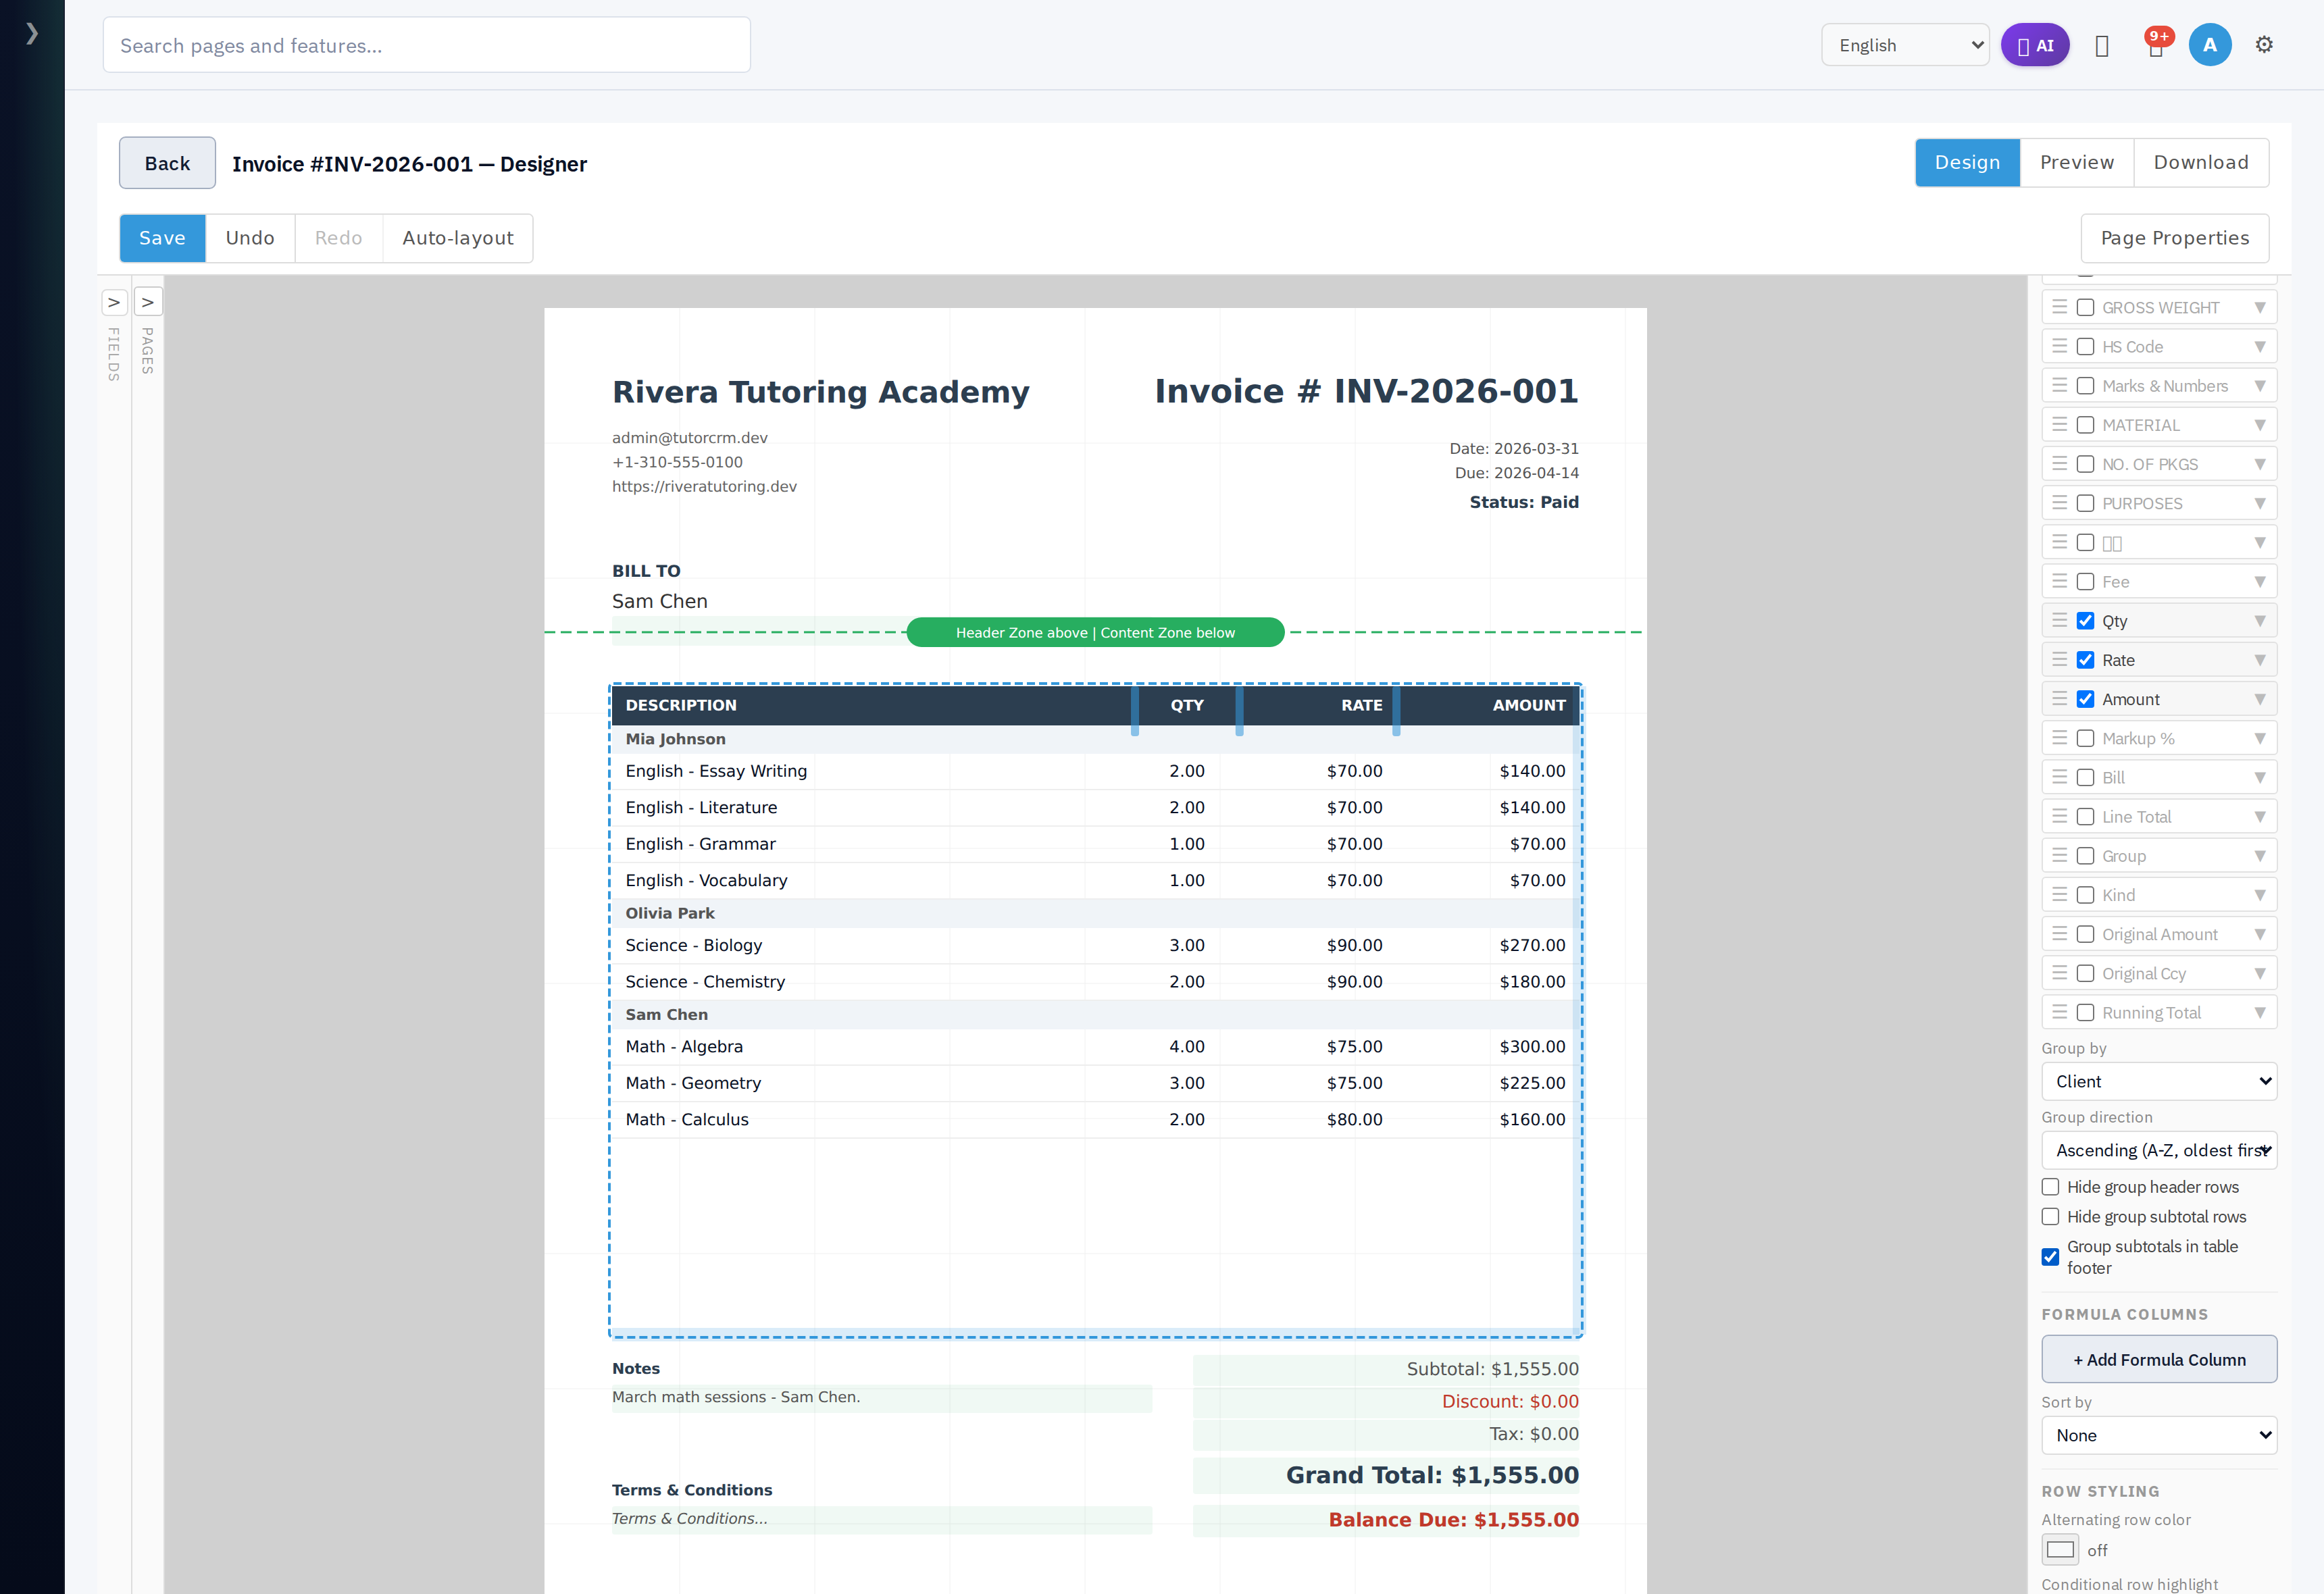Expand the Original Amount options arrow
Viewport: 2324px width, 1594px height.
point(2260,934)
